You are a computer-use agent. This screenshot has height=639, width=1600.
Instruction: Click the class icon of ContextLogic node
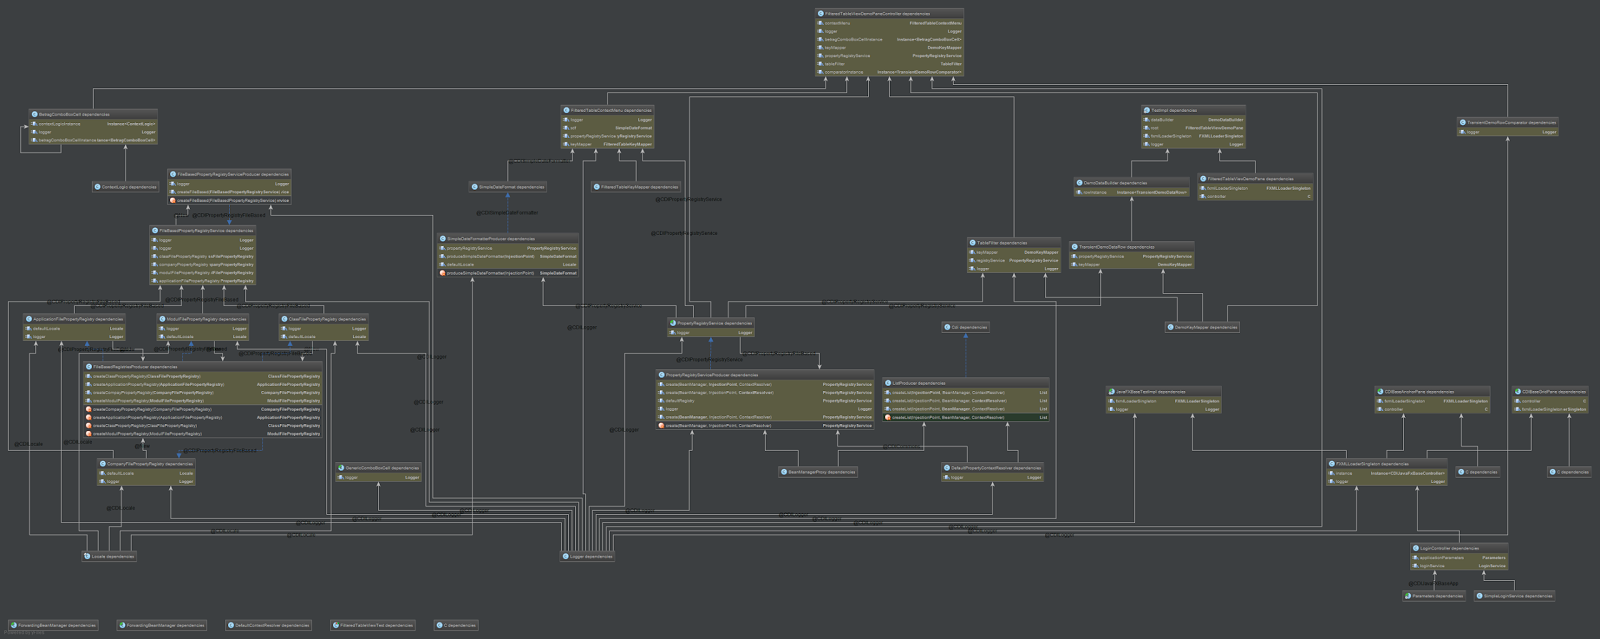click(98, 187)
